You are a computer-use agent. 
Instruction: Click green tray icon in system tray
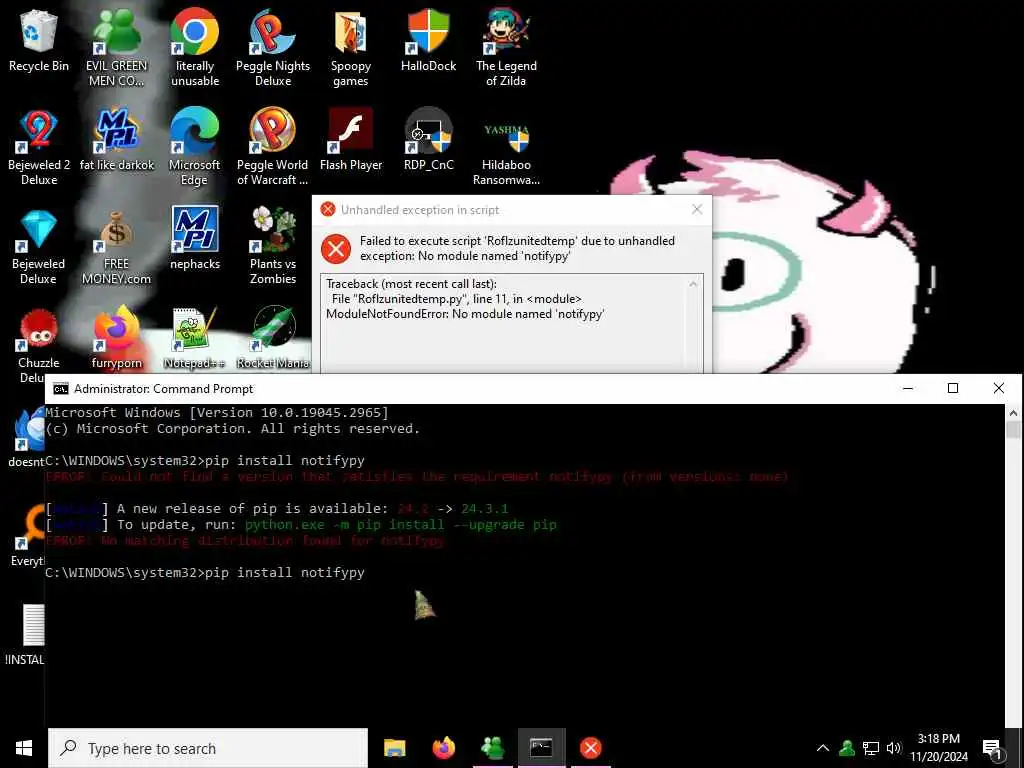point(847,748)
